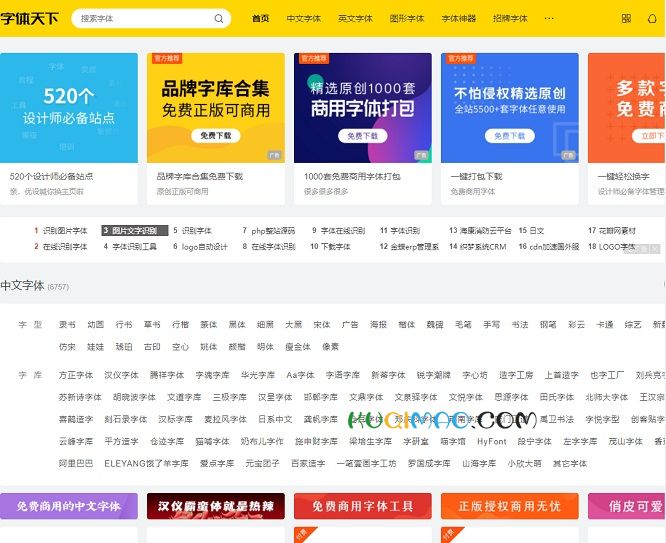Screen dimensions: 666x543
Task: Click 免费下载 on 商用字体打包 banner
Action: tap(362, 135)
